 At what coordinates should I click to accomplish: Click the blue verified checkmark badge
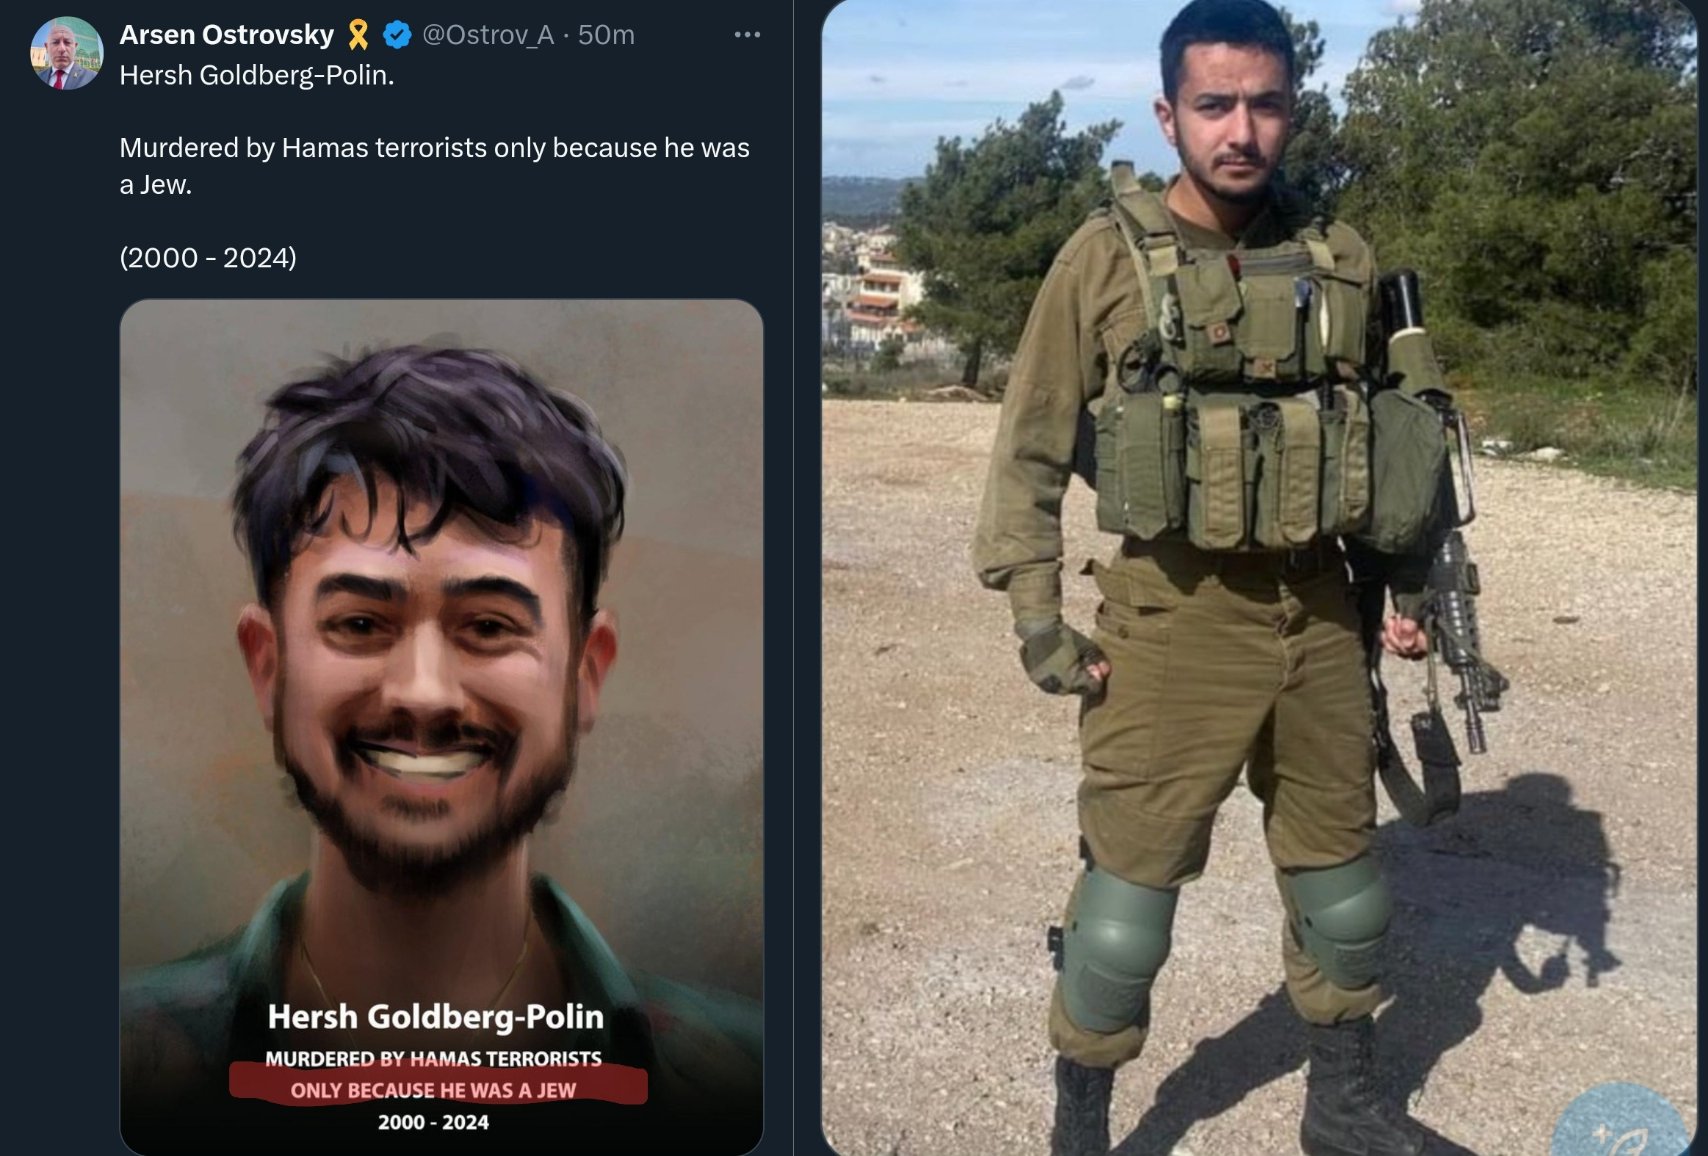(397, 35)
